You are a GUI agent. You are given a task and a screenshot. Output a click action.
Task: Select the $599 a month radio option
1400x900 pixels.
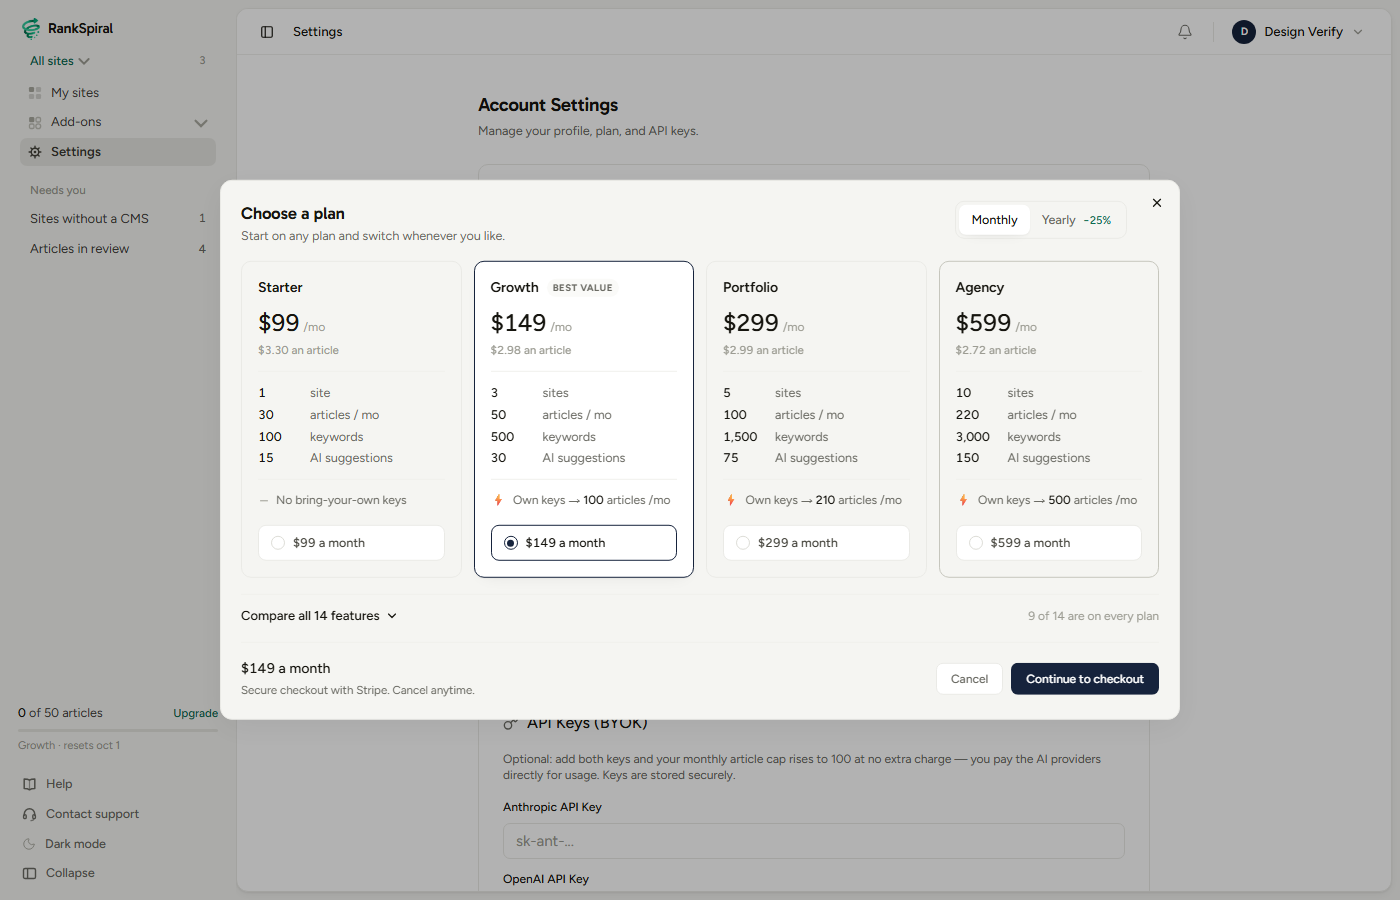[x=1049, y=543]
